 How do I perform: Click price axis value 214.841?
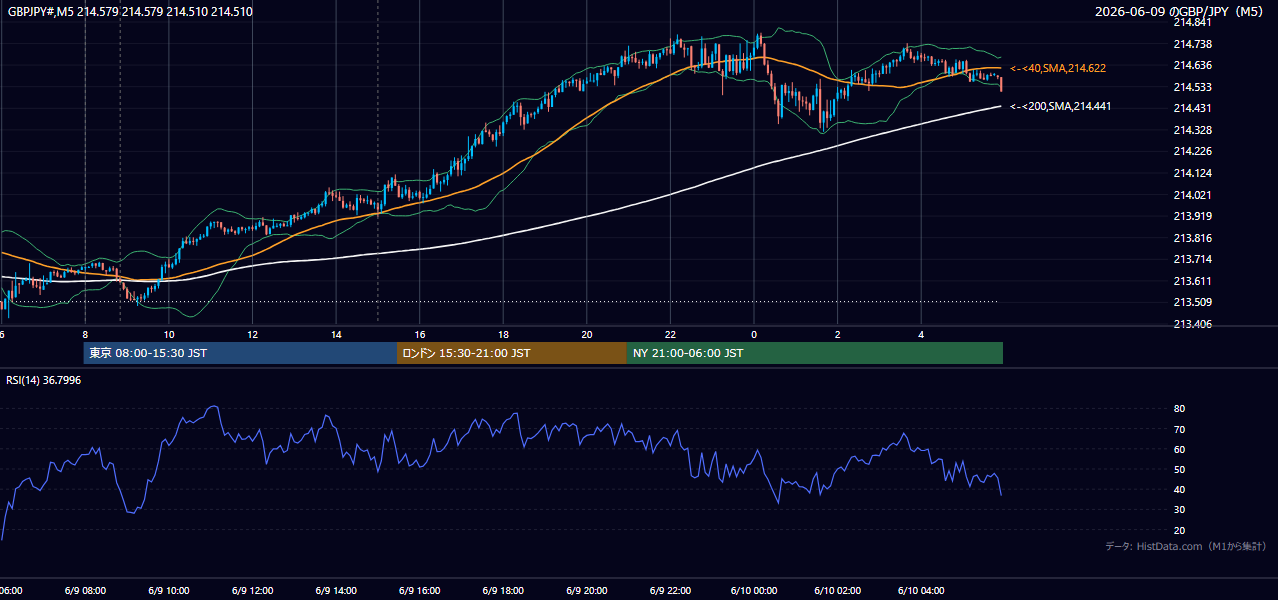1192,22
